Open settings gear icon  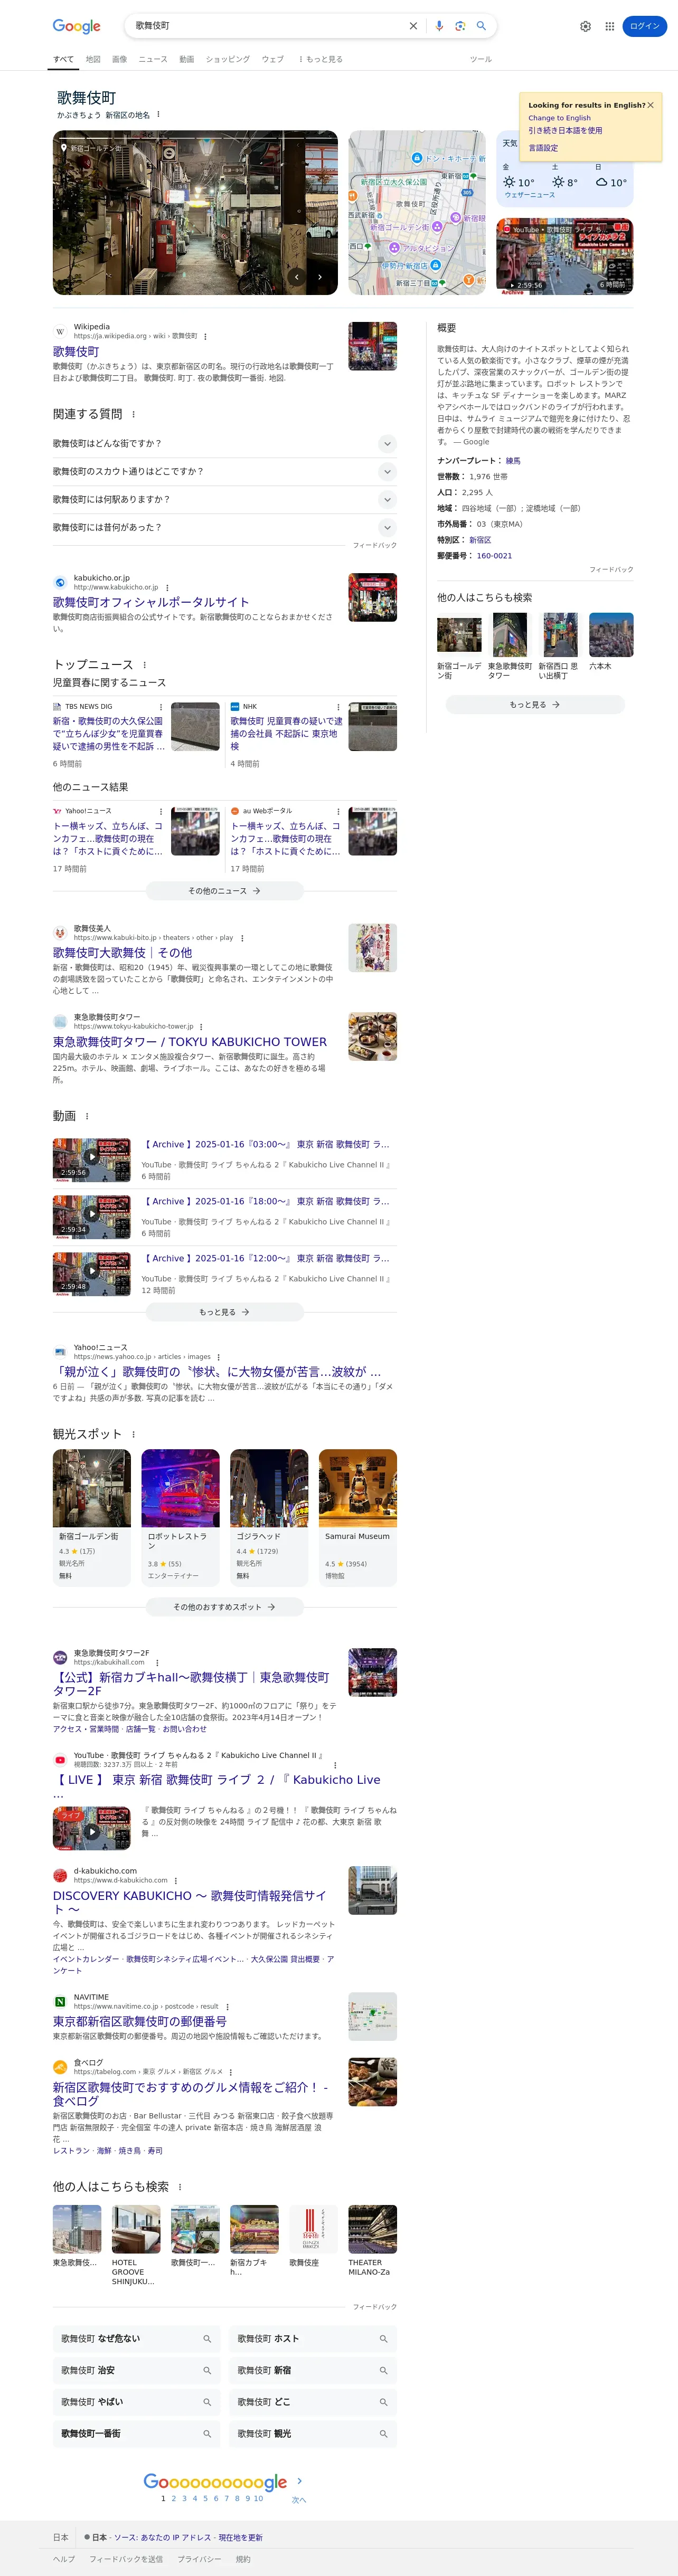tap(585, 26)
